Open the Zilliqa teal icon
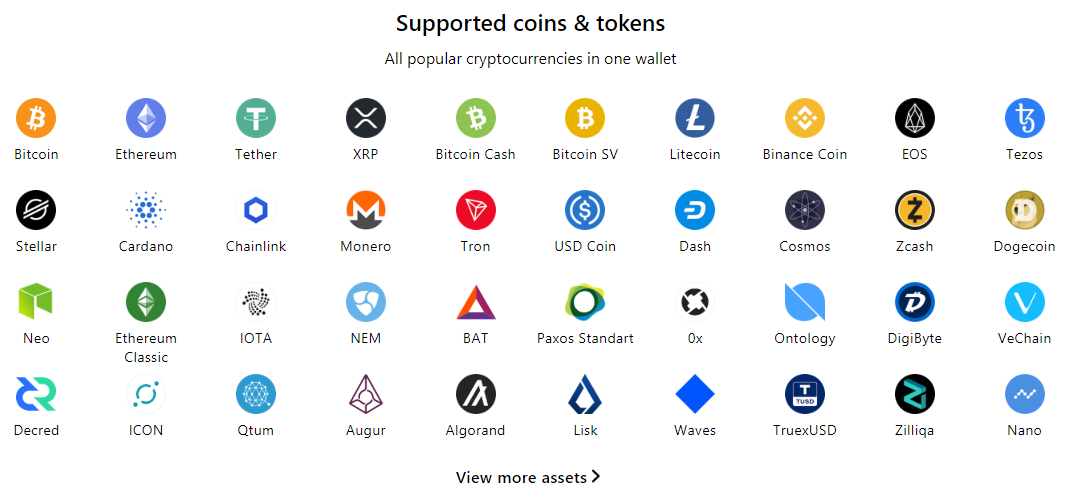This screenshot has height=500, width=1069. tap(915, 394)
